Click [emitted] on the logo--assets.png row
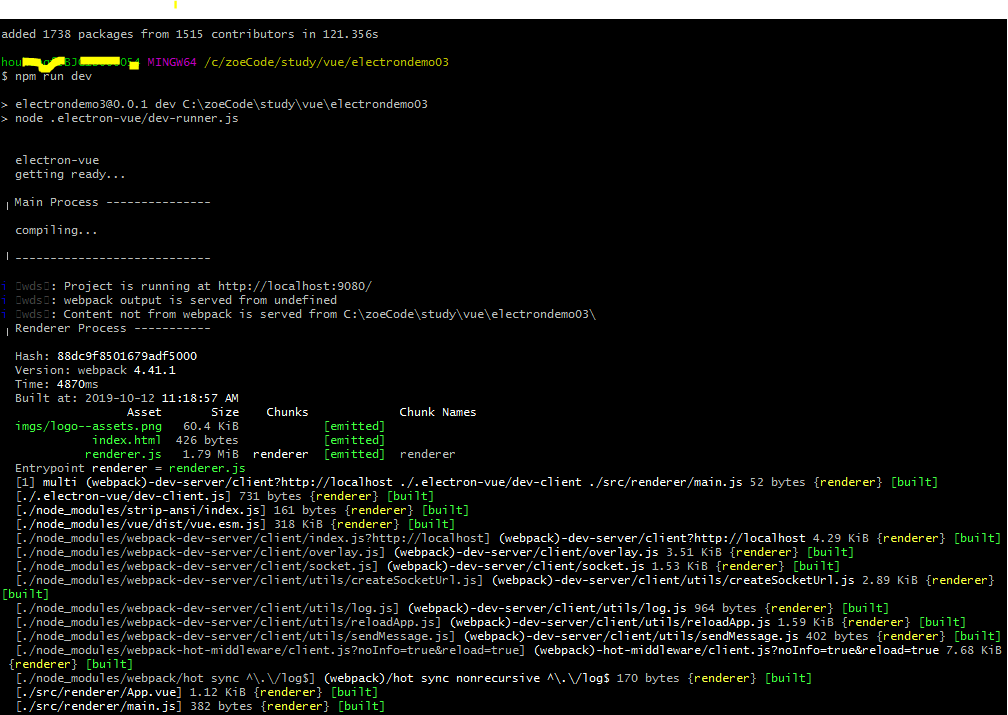Viewport: 1008px width, 715px height. tap(354, 426)
